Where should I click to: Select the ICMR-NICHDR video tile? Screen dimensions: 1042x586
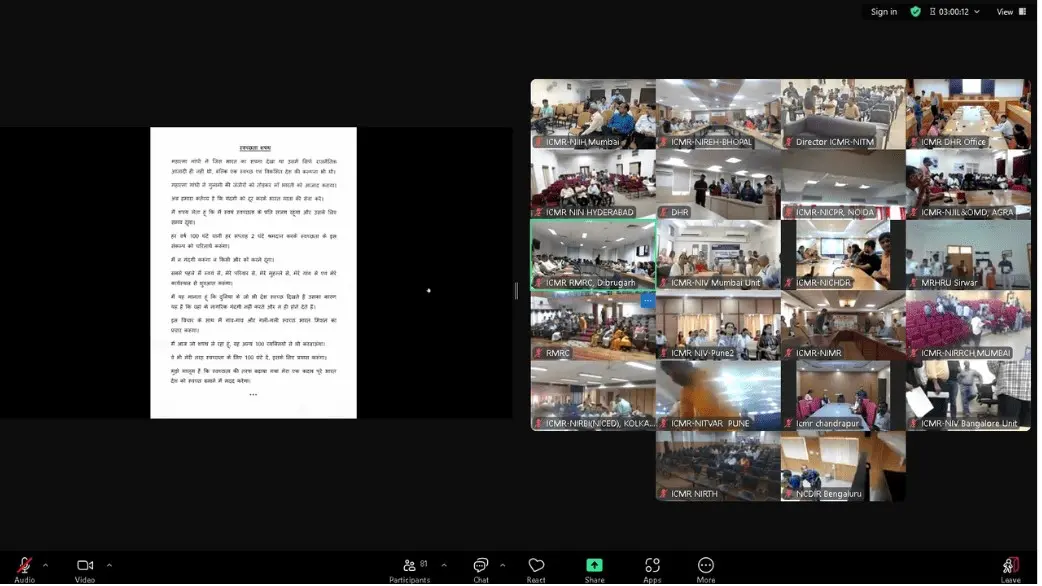click(843, 254)
